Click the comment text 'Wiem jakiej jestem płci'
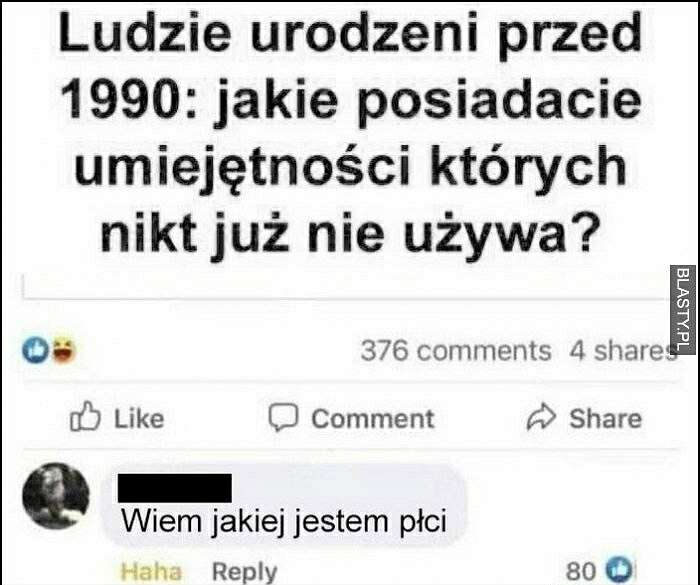The height and width of the screenshot is (585, 700). point(284,522)
